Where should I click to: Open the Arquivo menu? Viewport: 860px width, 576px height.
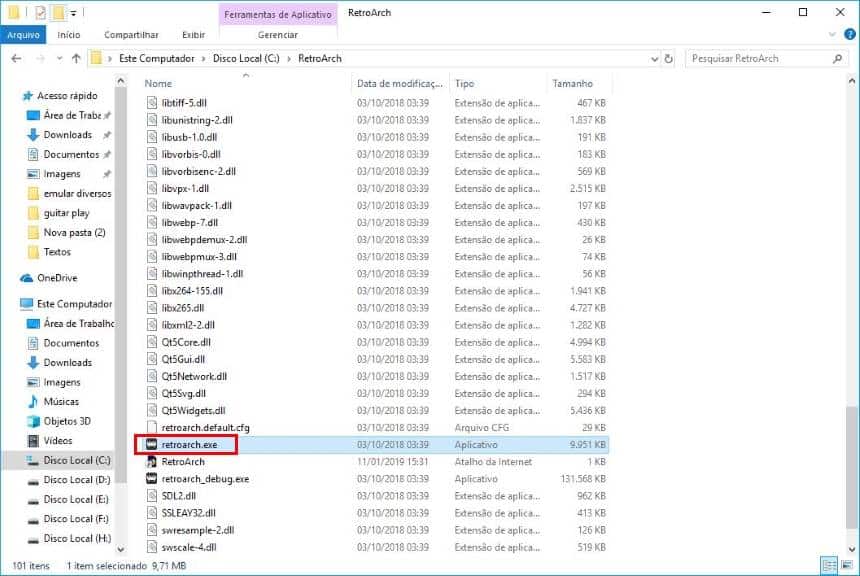(23, 35)
